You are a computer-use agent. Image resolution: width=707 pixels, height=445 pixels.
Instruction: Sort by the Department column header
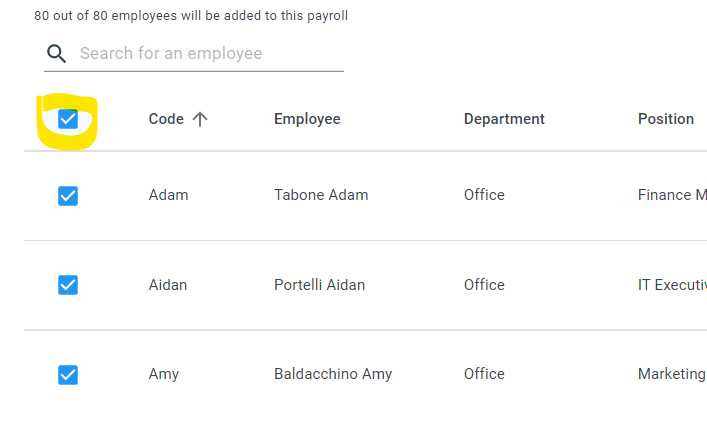point(504,119)
